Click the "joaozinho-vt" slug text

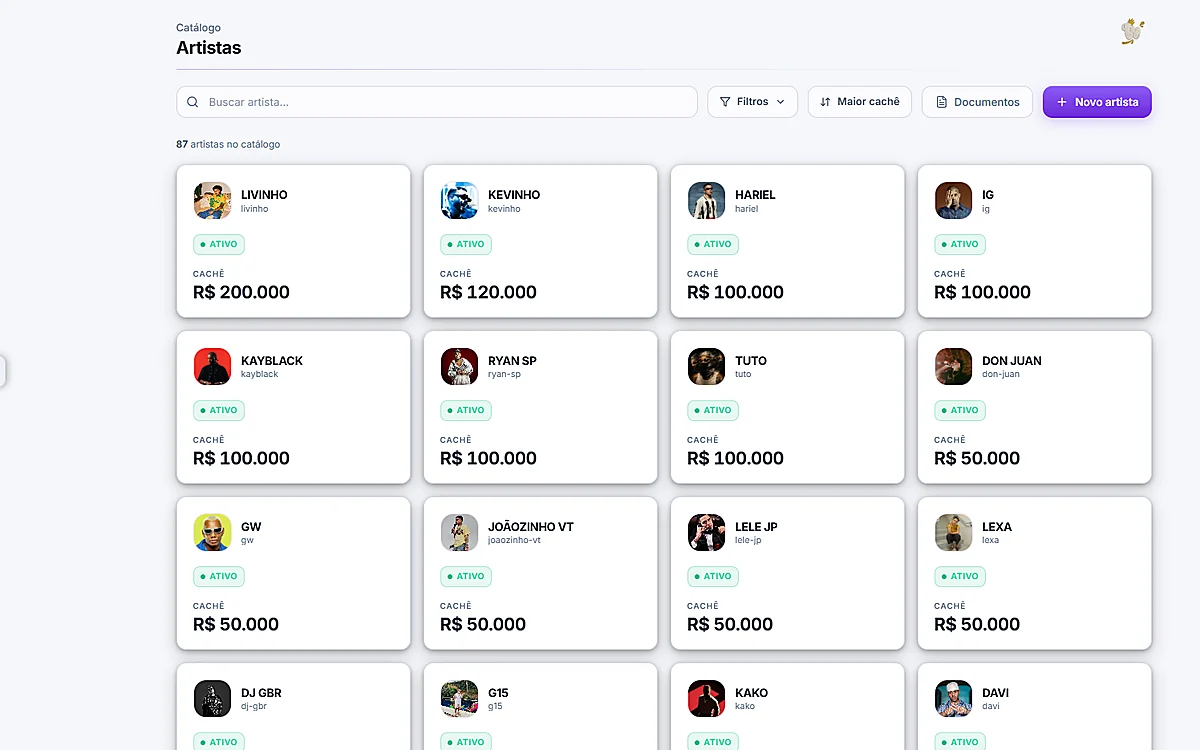click(514, 541)
